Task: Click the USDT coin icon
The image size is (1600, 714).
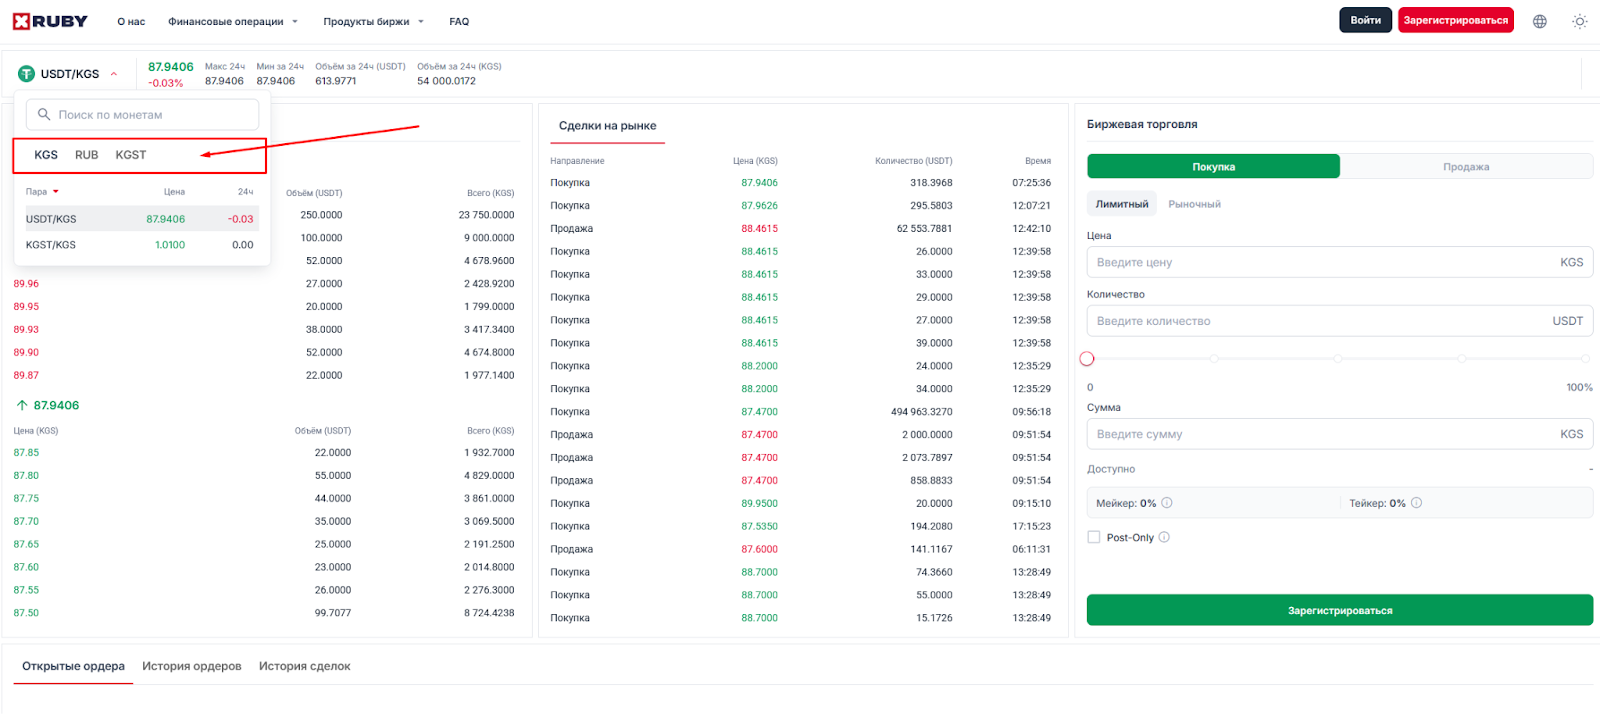Action: pos(27,74)
